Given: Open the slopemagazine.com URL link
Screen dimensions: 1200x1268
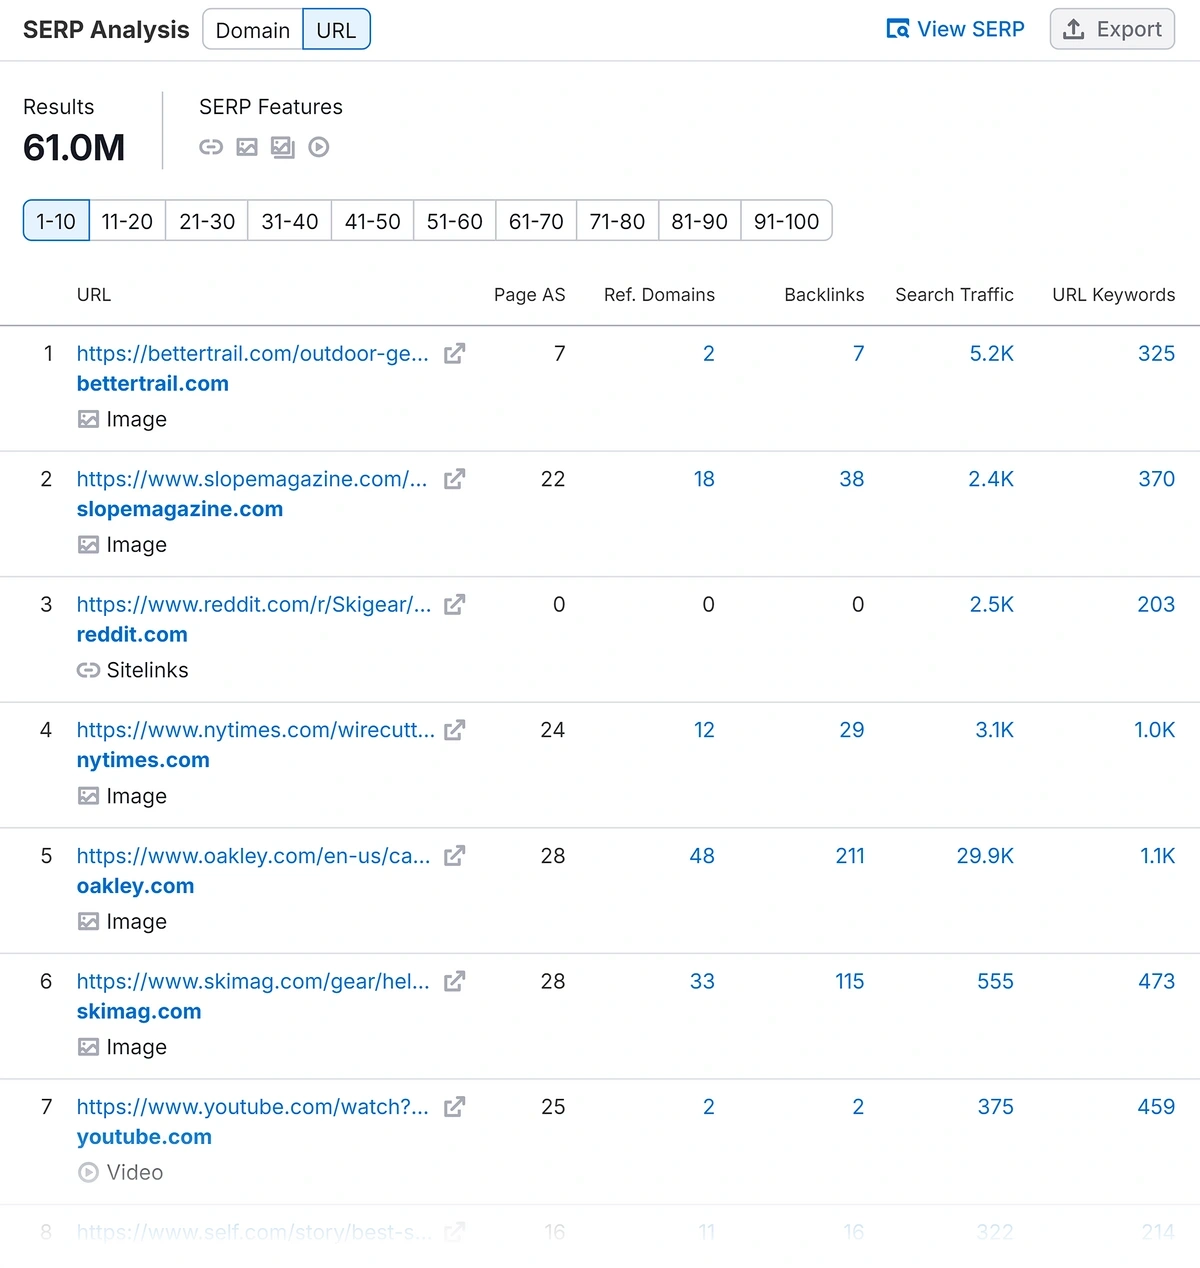Looking at the screenshot, I should (252, 479).
